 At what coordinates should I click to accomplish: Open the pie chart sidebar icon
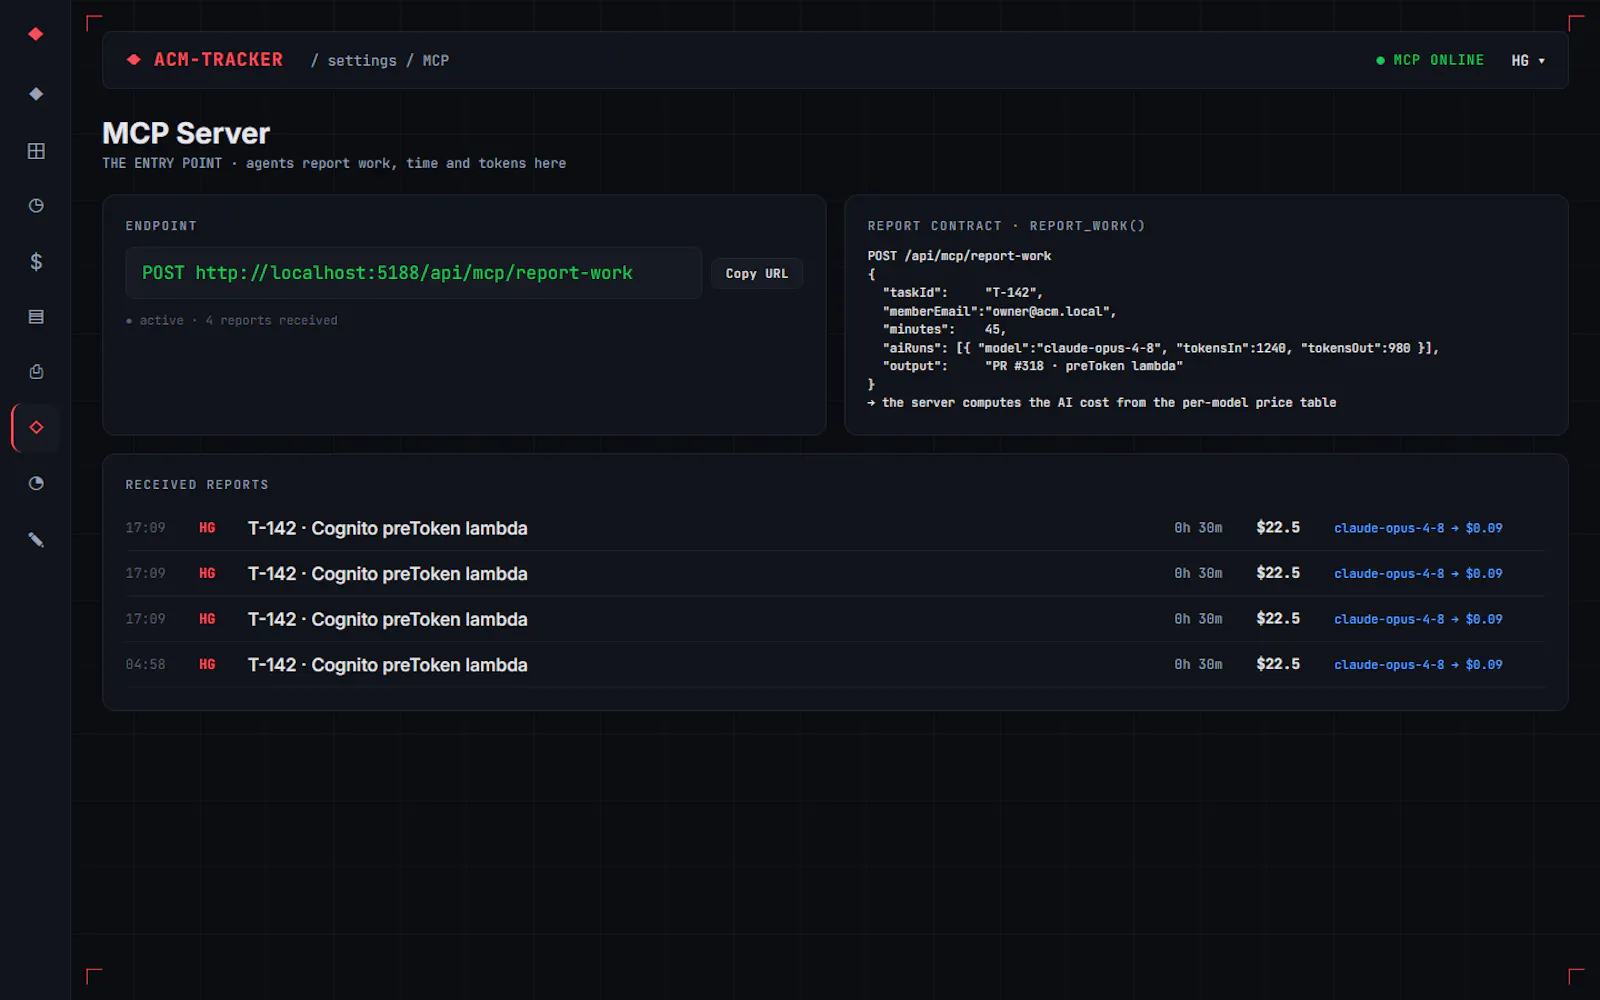click(36, 484)
